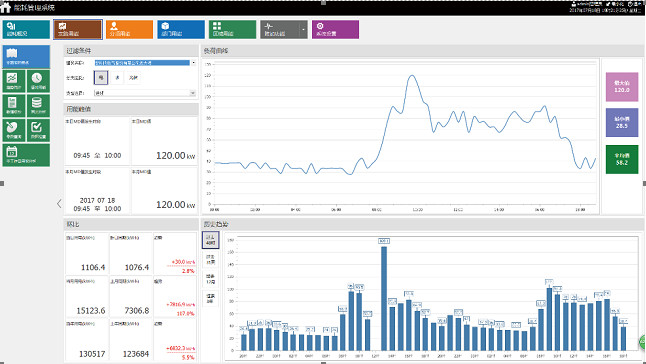
Task: Click the pink maximum value 120.0 tile
Action: coord(622,87)
